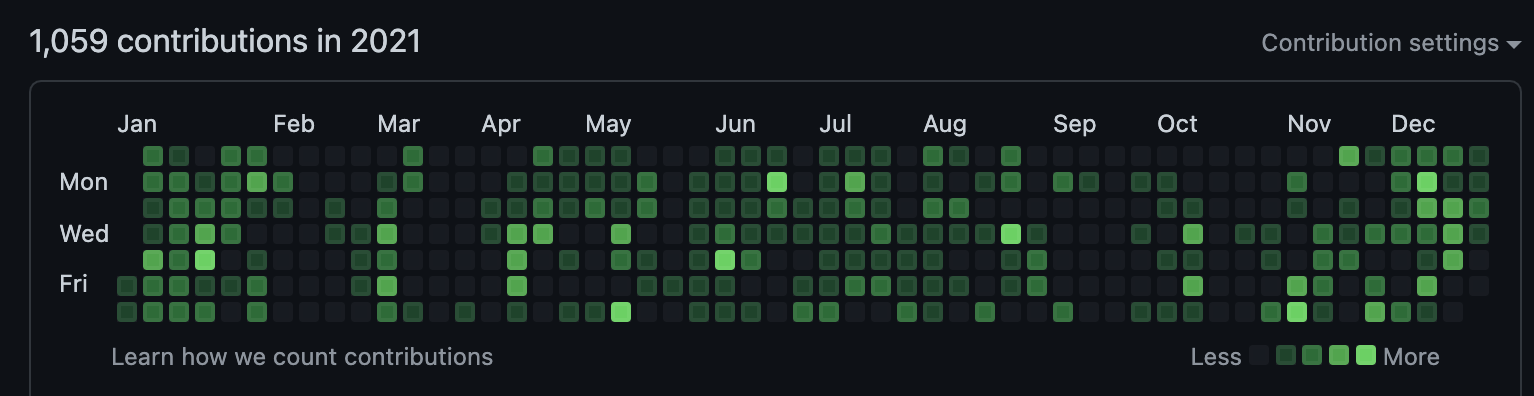This screenshot has height=396, width=1534.
Task: Click the Sep month label
Action: click(x=1074, y=124)
